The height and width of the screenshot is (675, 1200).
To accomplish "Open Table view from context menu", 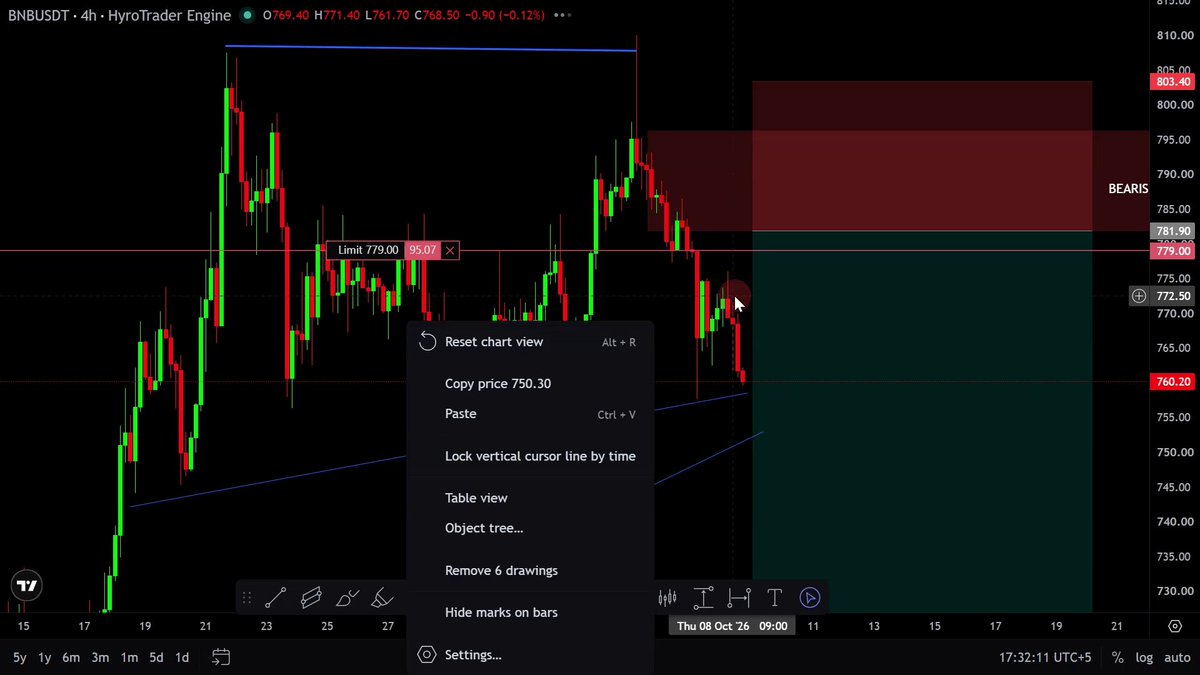I will 530,498.
